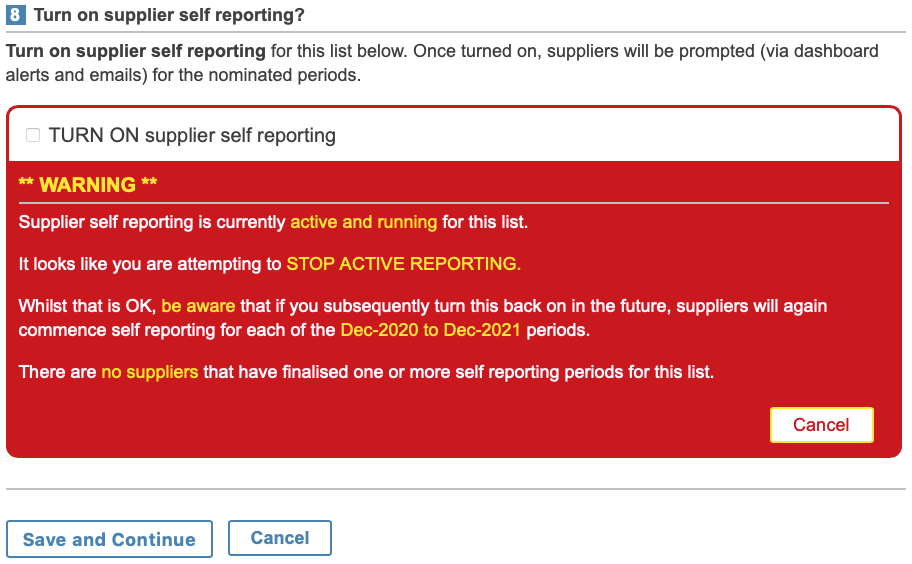Image resolution: width=912 pixels, height=564 pixels.
Task: Click the yellow ** WARNING ** title
Action: pyautogui.click(x=88, y=184)
